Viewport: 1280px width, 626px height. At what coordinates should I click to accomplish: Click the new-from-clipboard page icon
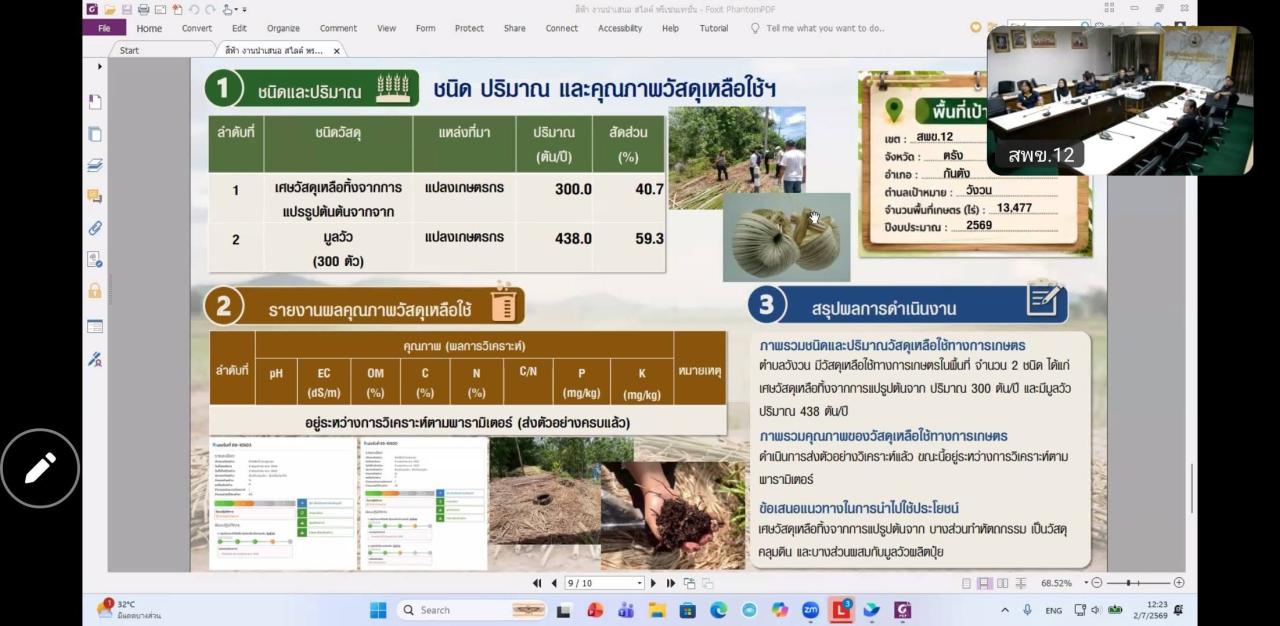pos(177,9)
